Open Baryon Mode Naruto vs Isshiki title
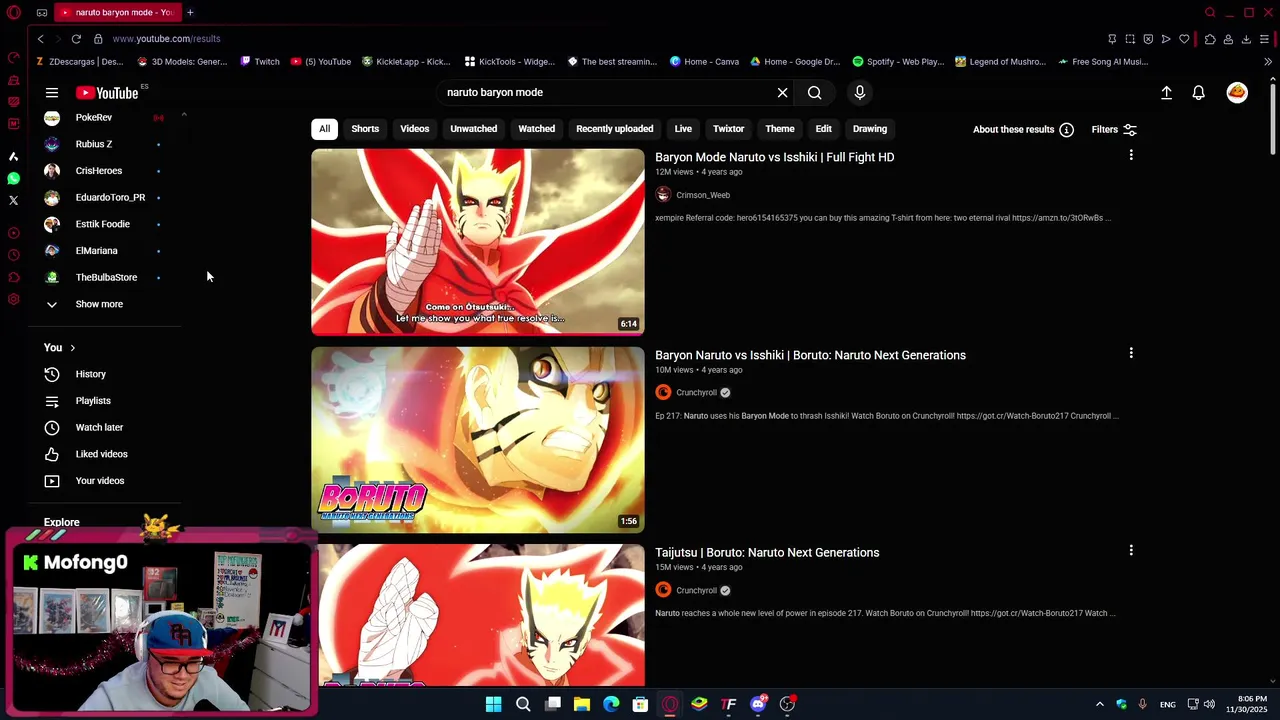Screen dimensions: 1280x720 pyautogui.click(x=775, y=157)
